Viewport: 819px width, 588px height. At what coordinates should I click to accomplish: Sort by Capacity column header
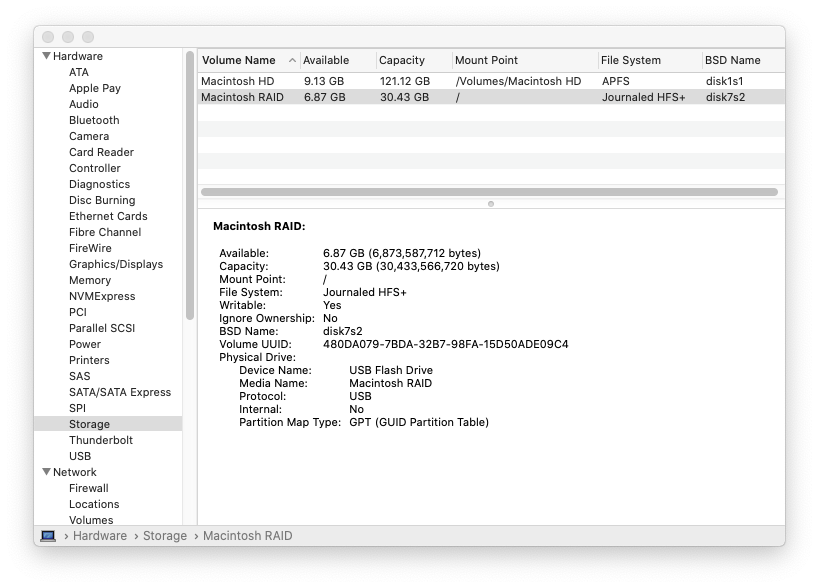click(402, 60)
